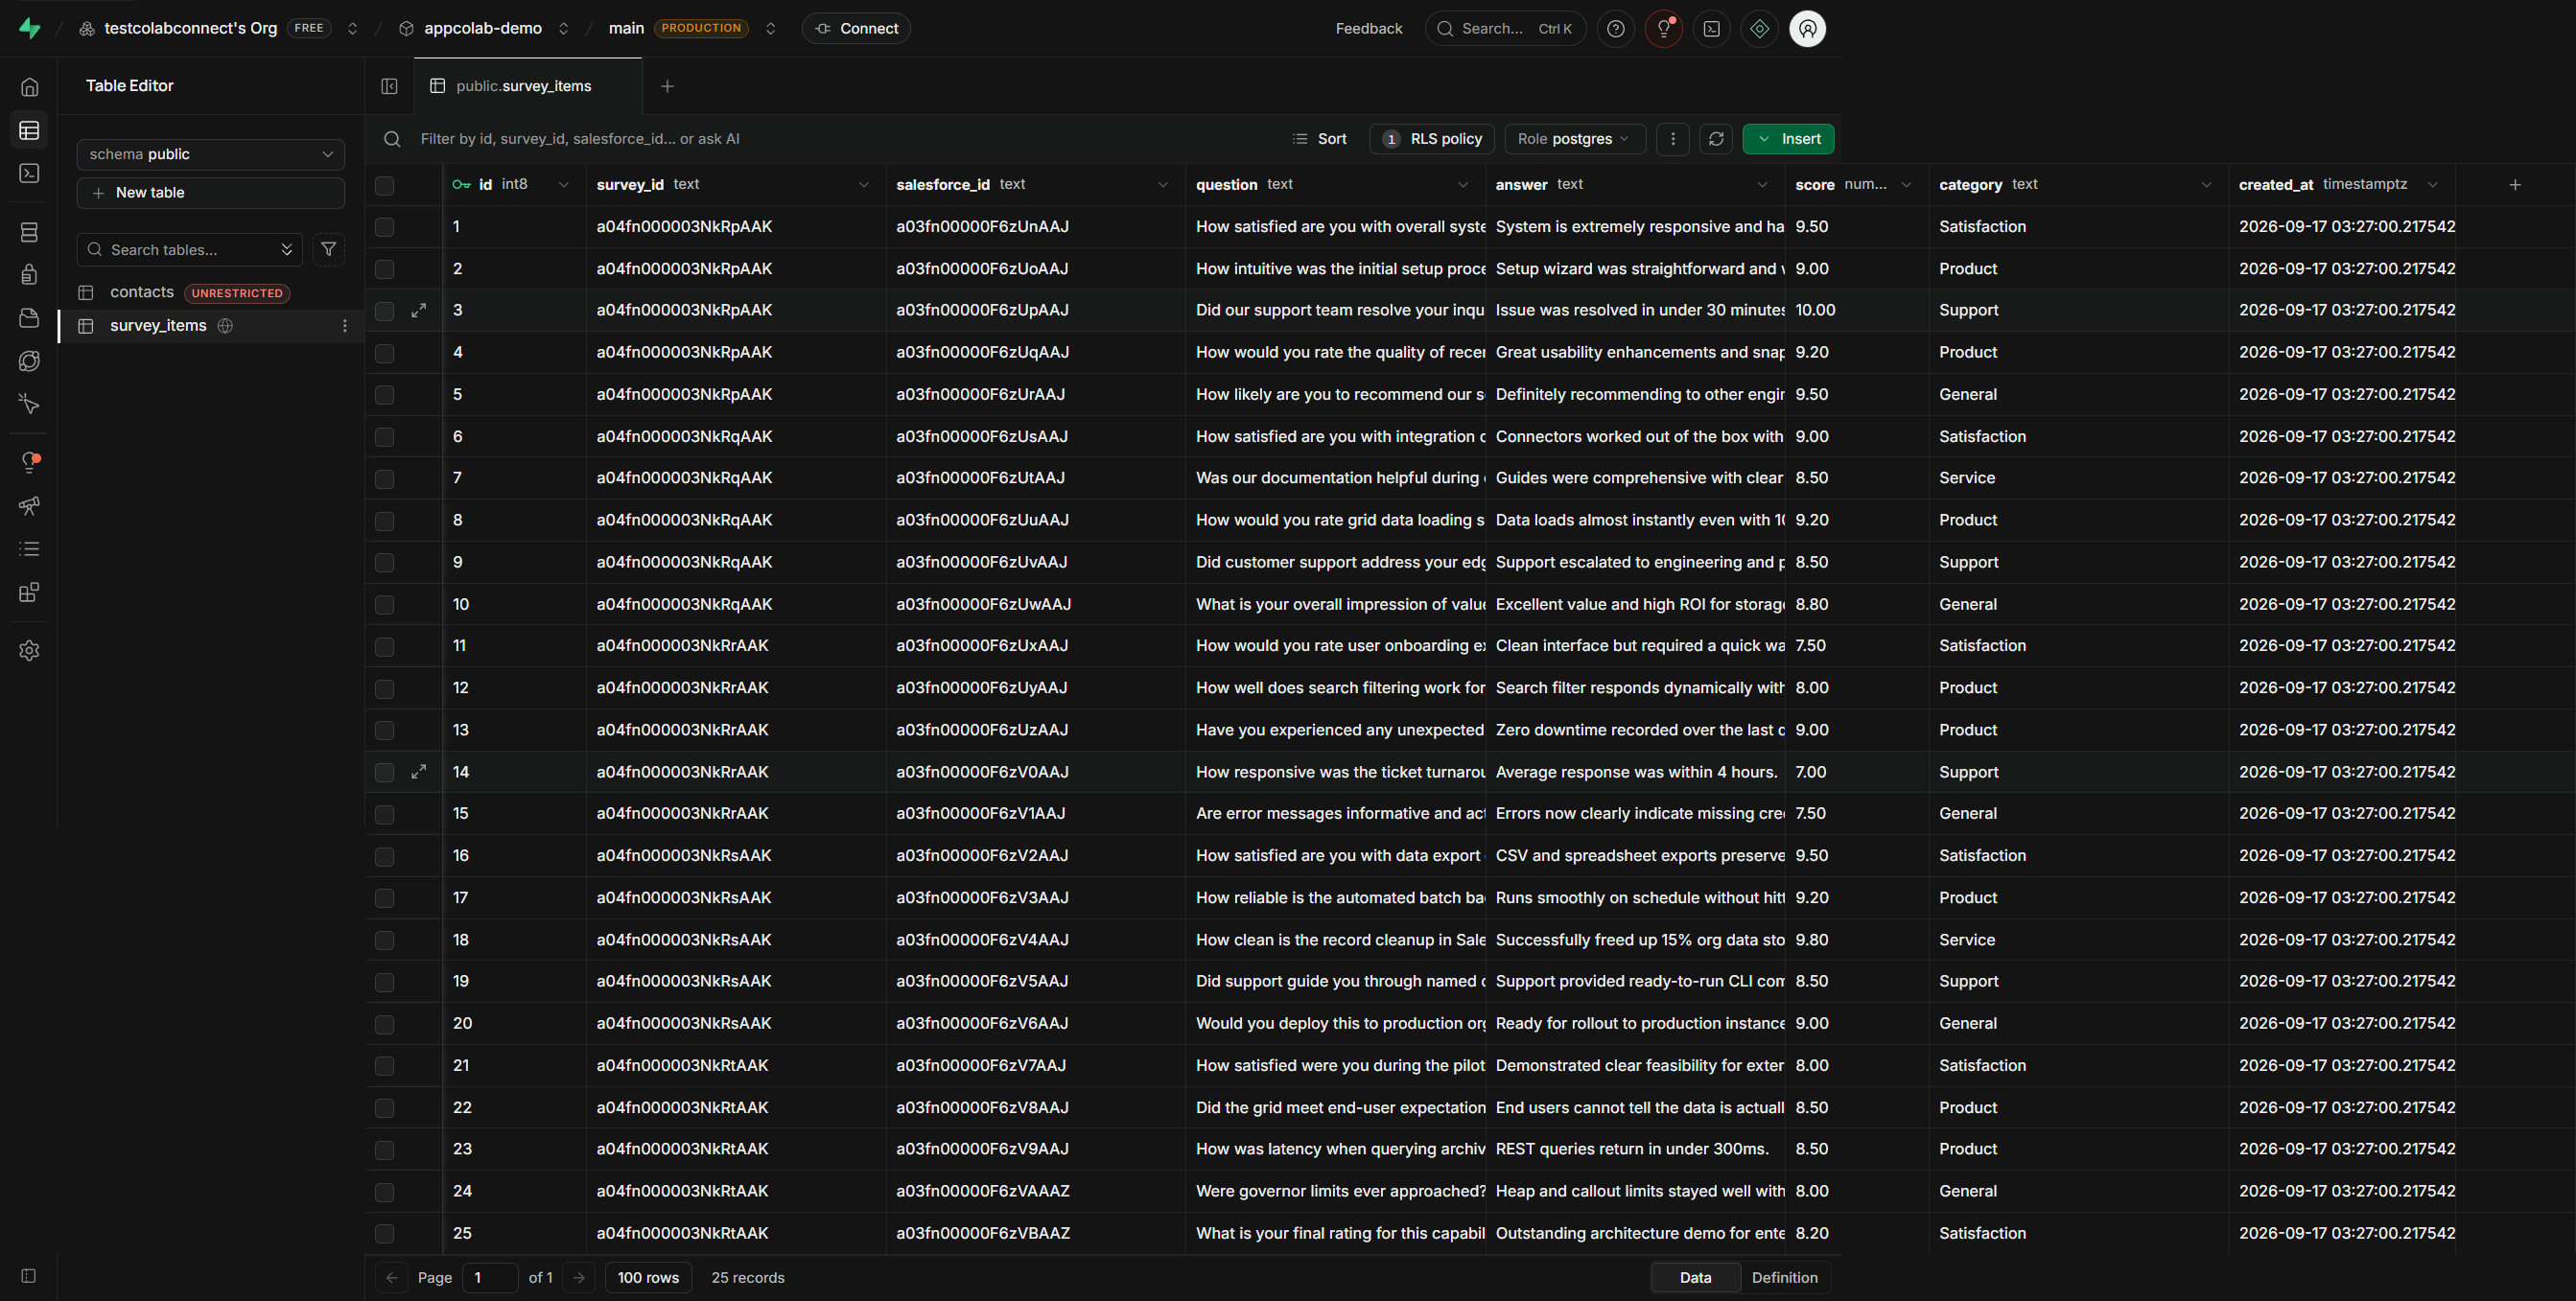Open the Table Editor sidebar icon
The width and height of the screenshot is (2576, 1301).
(x=29, y=130)
